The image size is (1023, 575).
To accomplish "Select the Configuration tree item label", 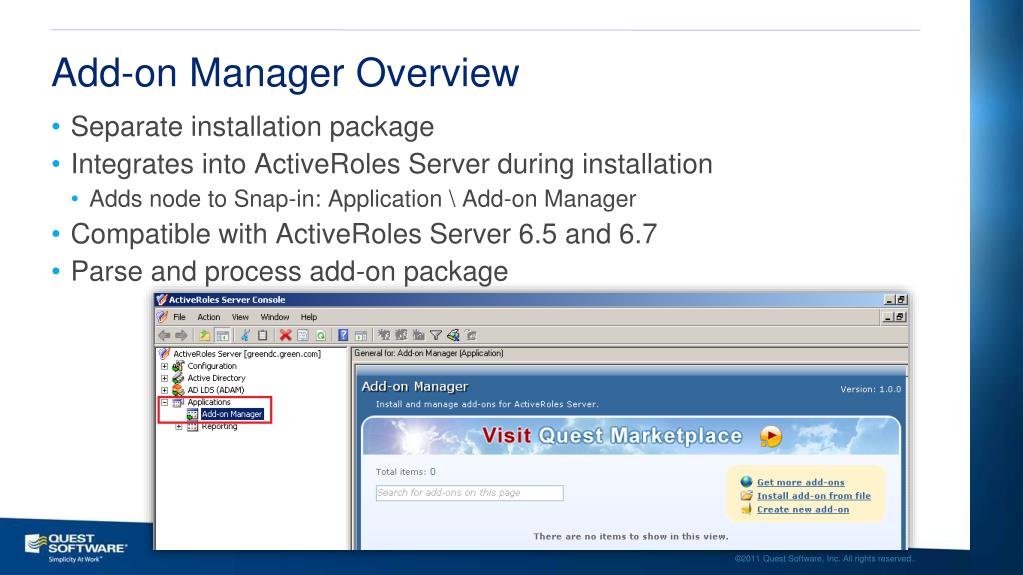I will click(212, 366).
